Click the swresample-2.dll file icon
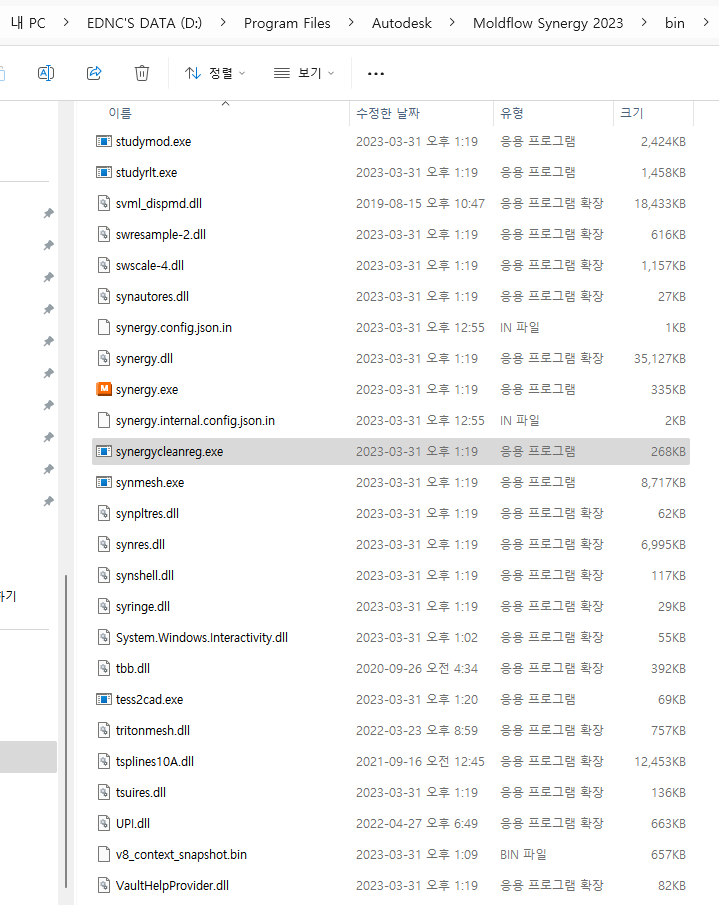 tap(103, 234)
